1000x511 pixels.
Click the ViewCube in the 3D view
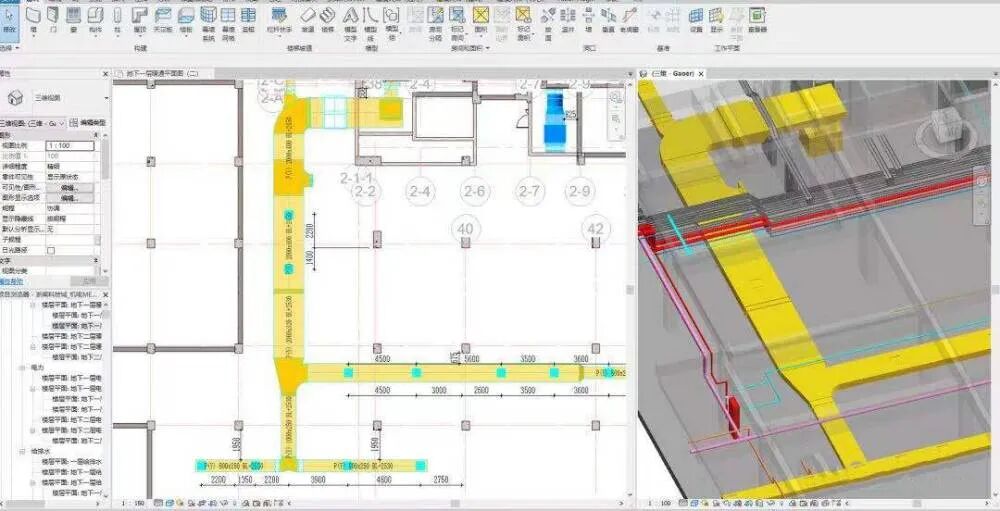[946, 125]
